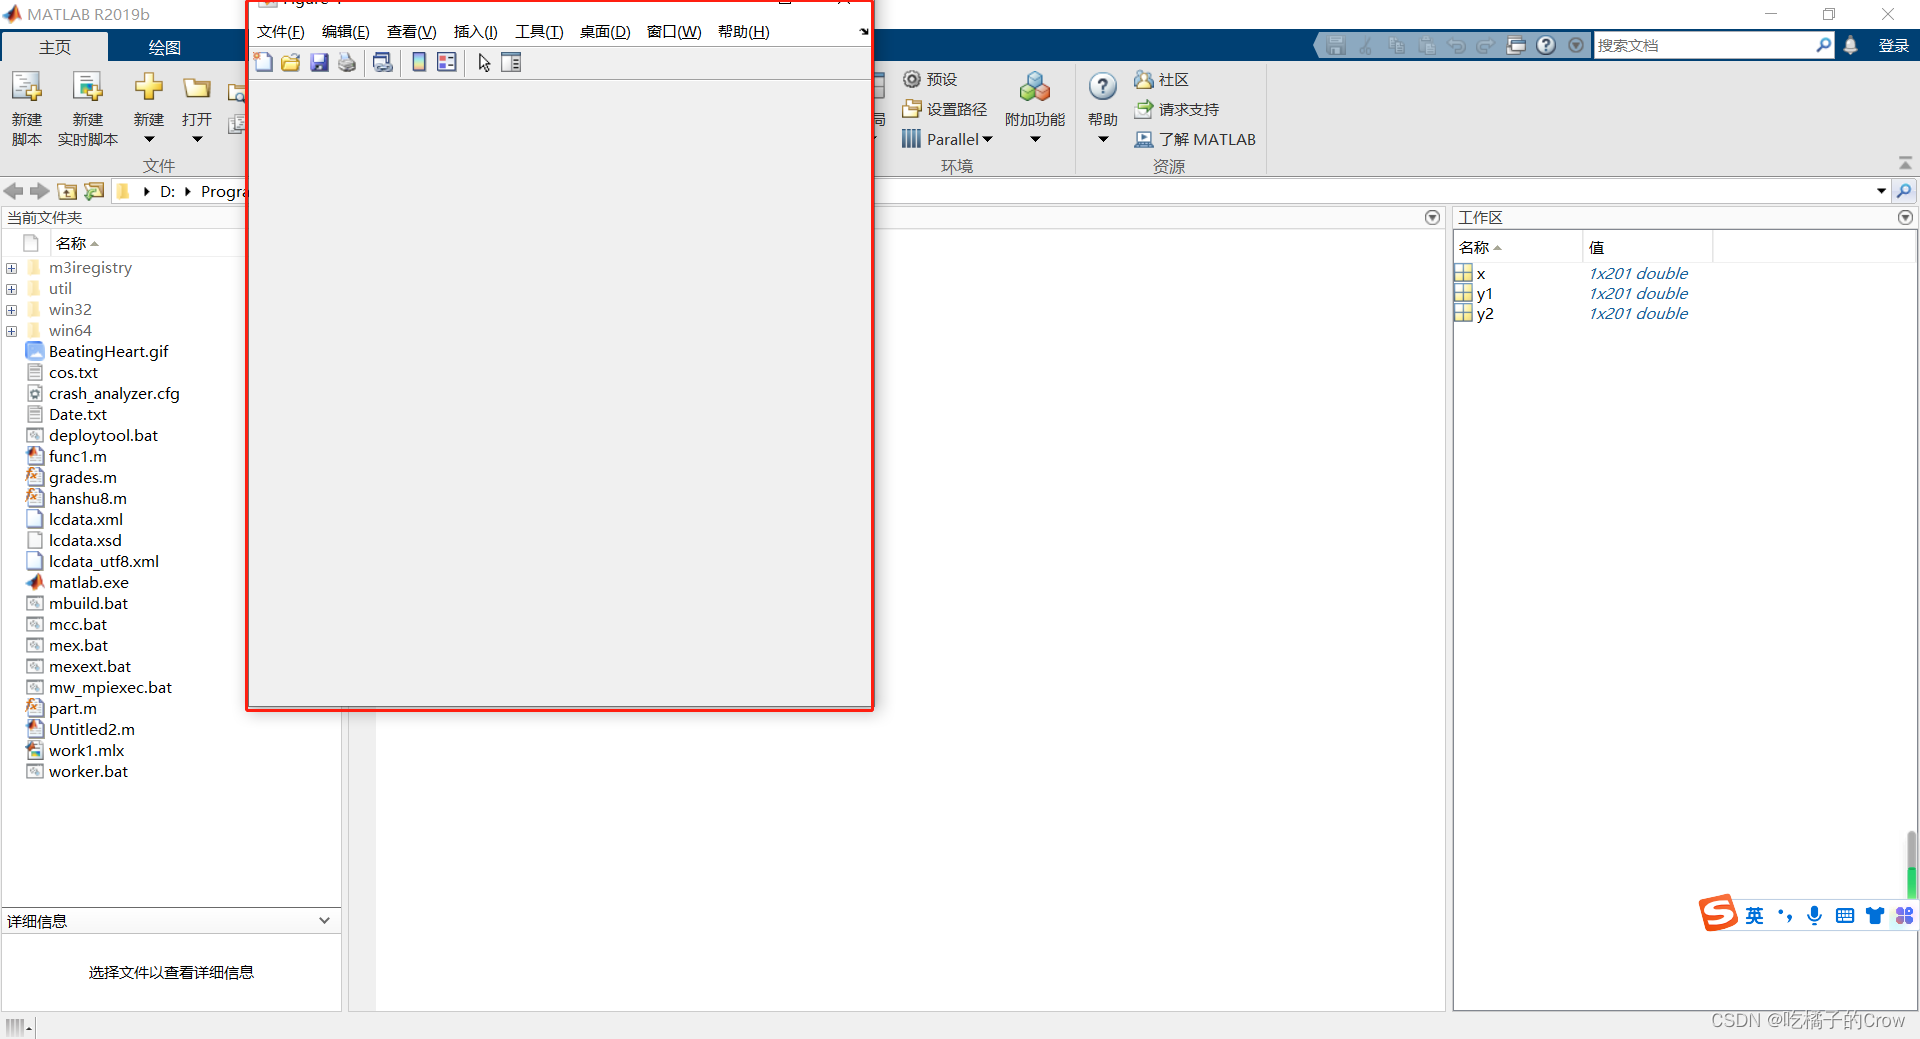Image resolution: width=1920 pixels, height=1039 pixels.
Task: Click Open File icon in Figure toolbar
Action: point(291,63)
